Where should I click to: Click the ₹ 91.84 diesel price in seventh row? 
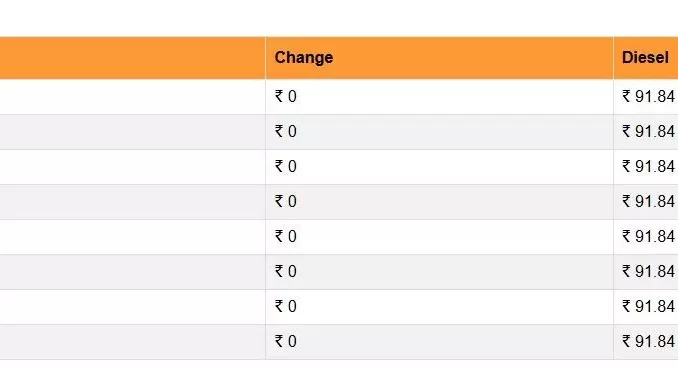pyautogui.click(x=648, y=306)
